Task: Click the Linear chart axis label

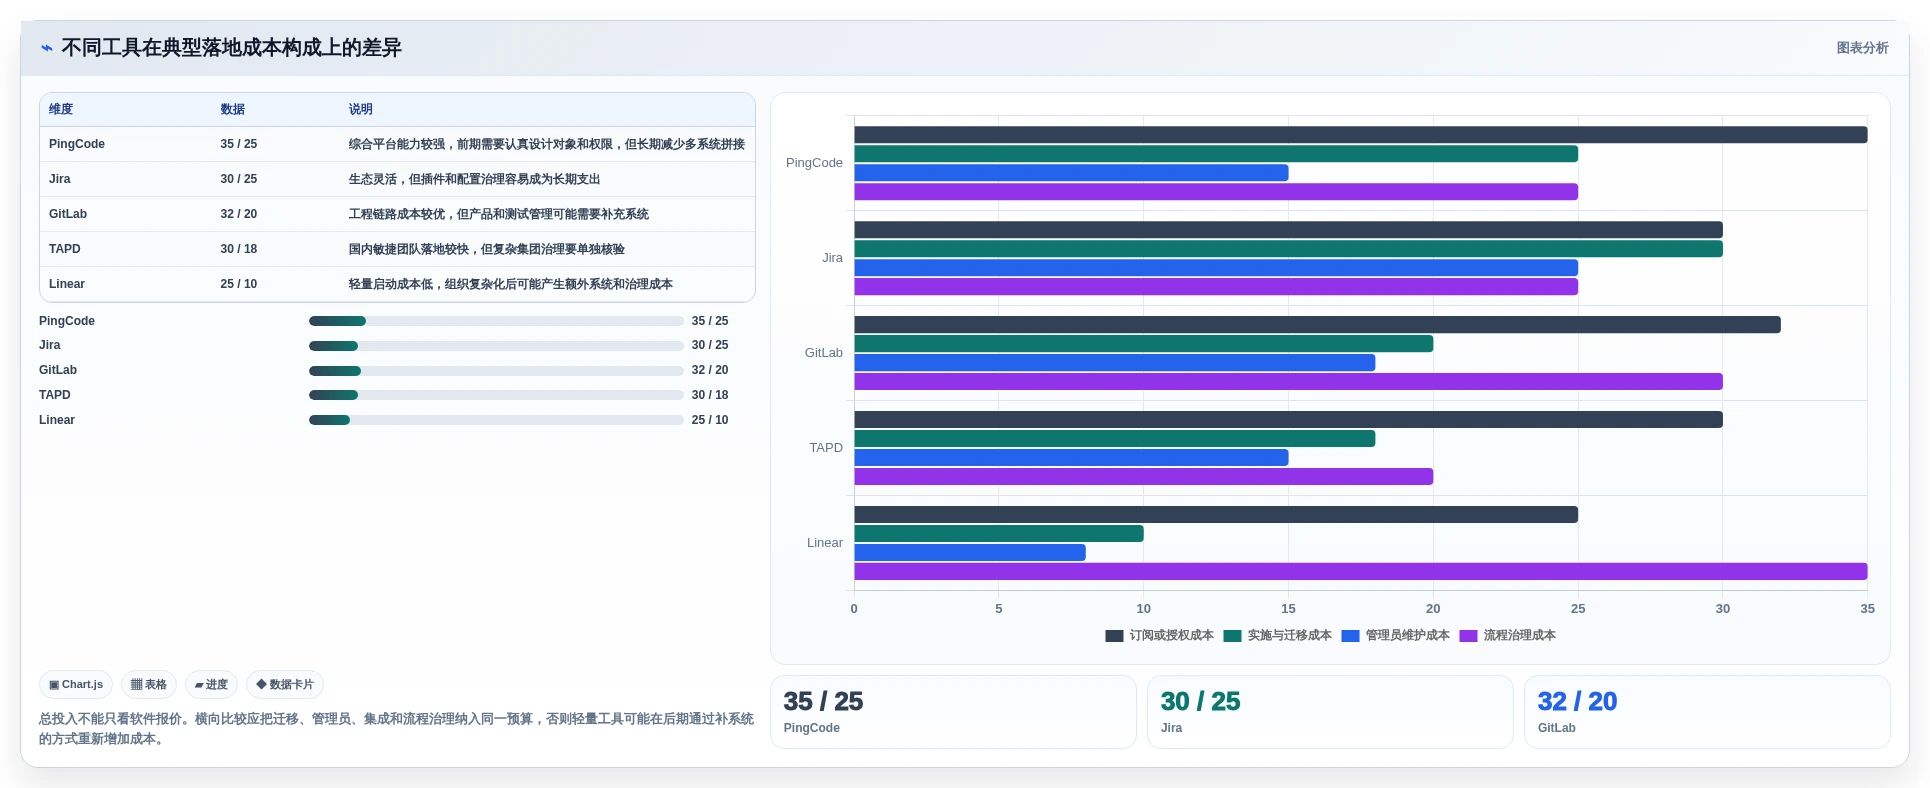Action: [x=824, y=543]
